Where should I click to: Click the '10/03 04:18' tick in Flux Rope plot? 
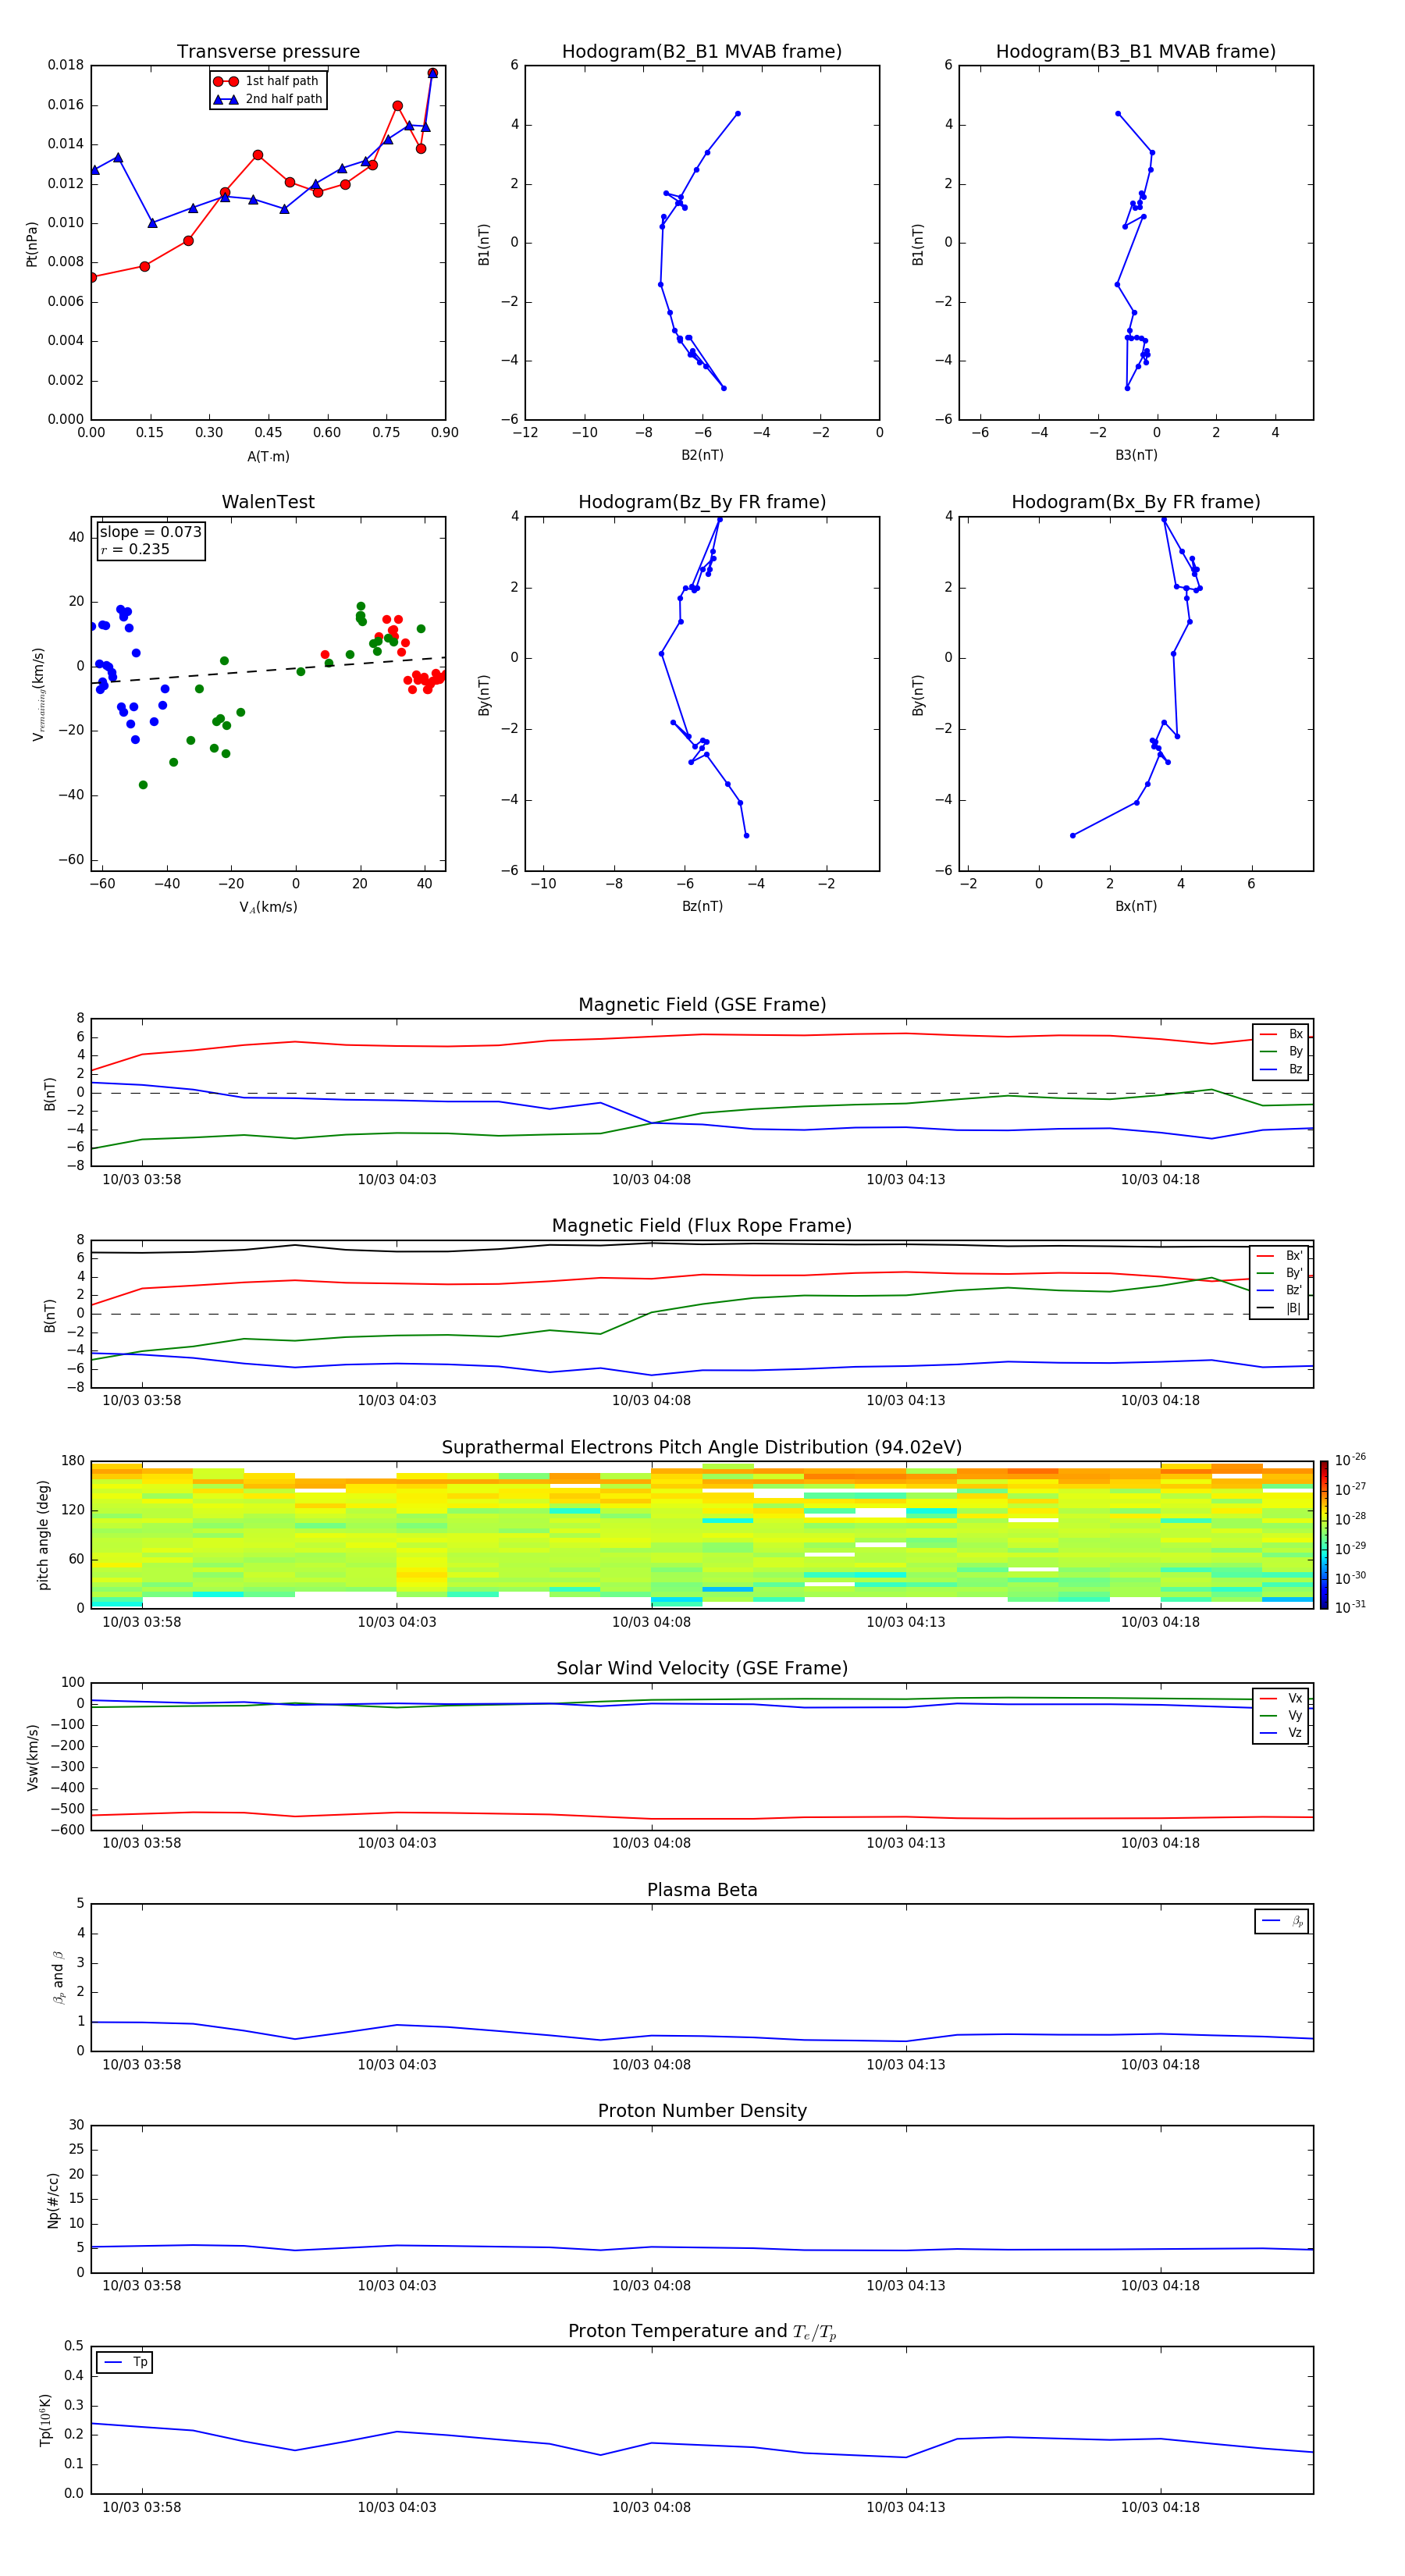tap(1160, 1401)
